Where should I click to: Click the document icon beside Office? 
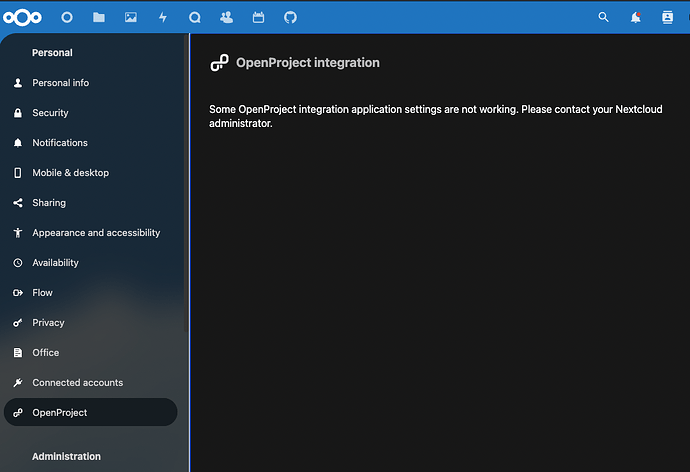(x=18, y=353)
